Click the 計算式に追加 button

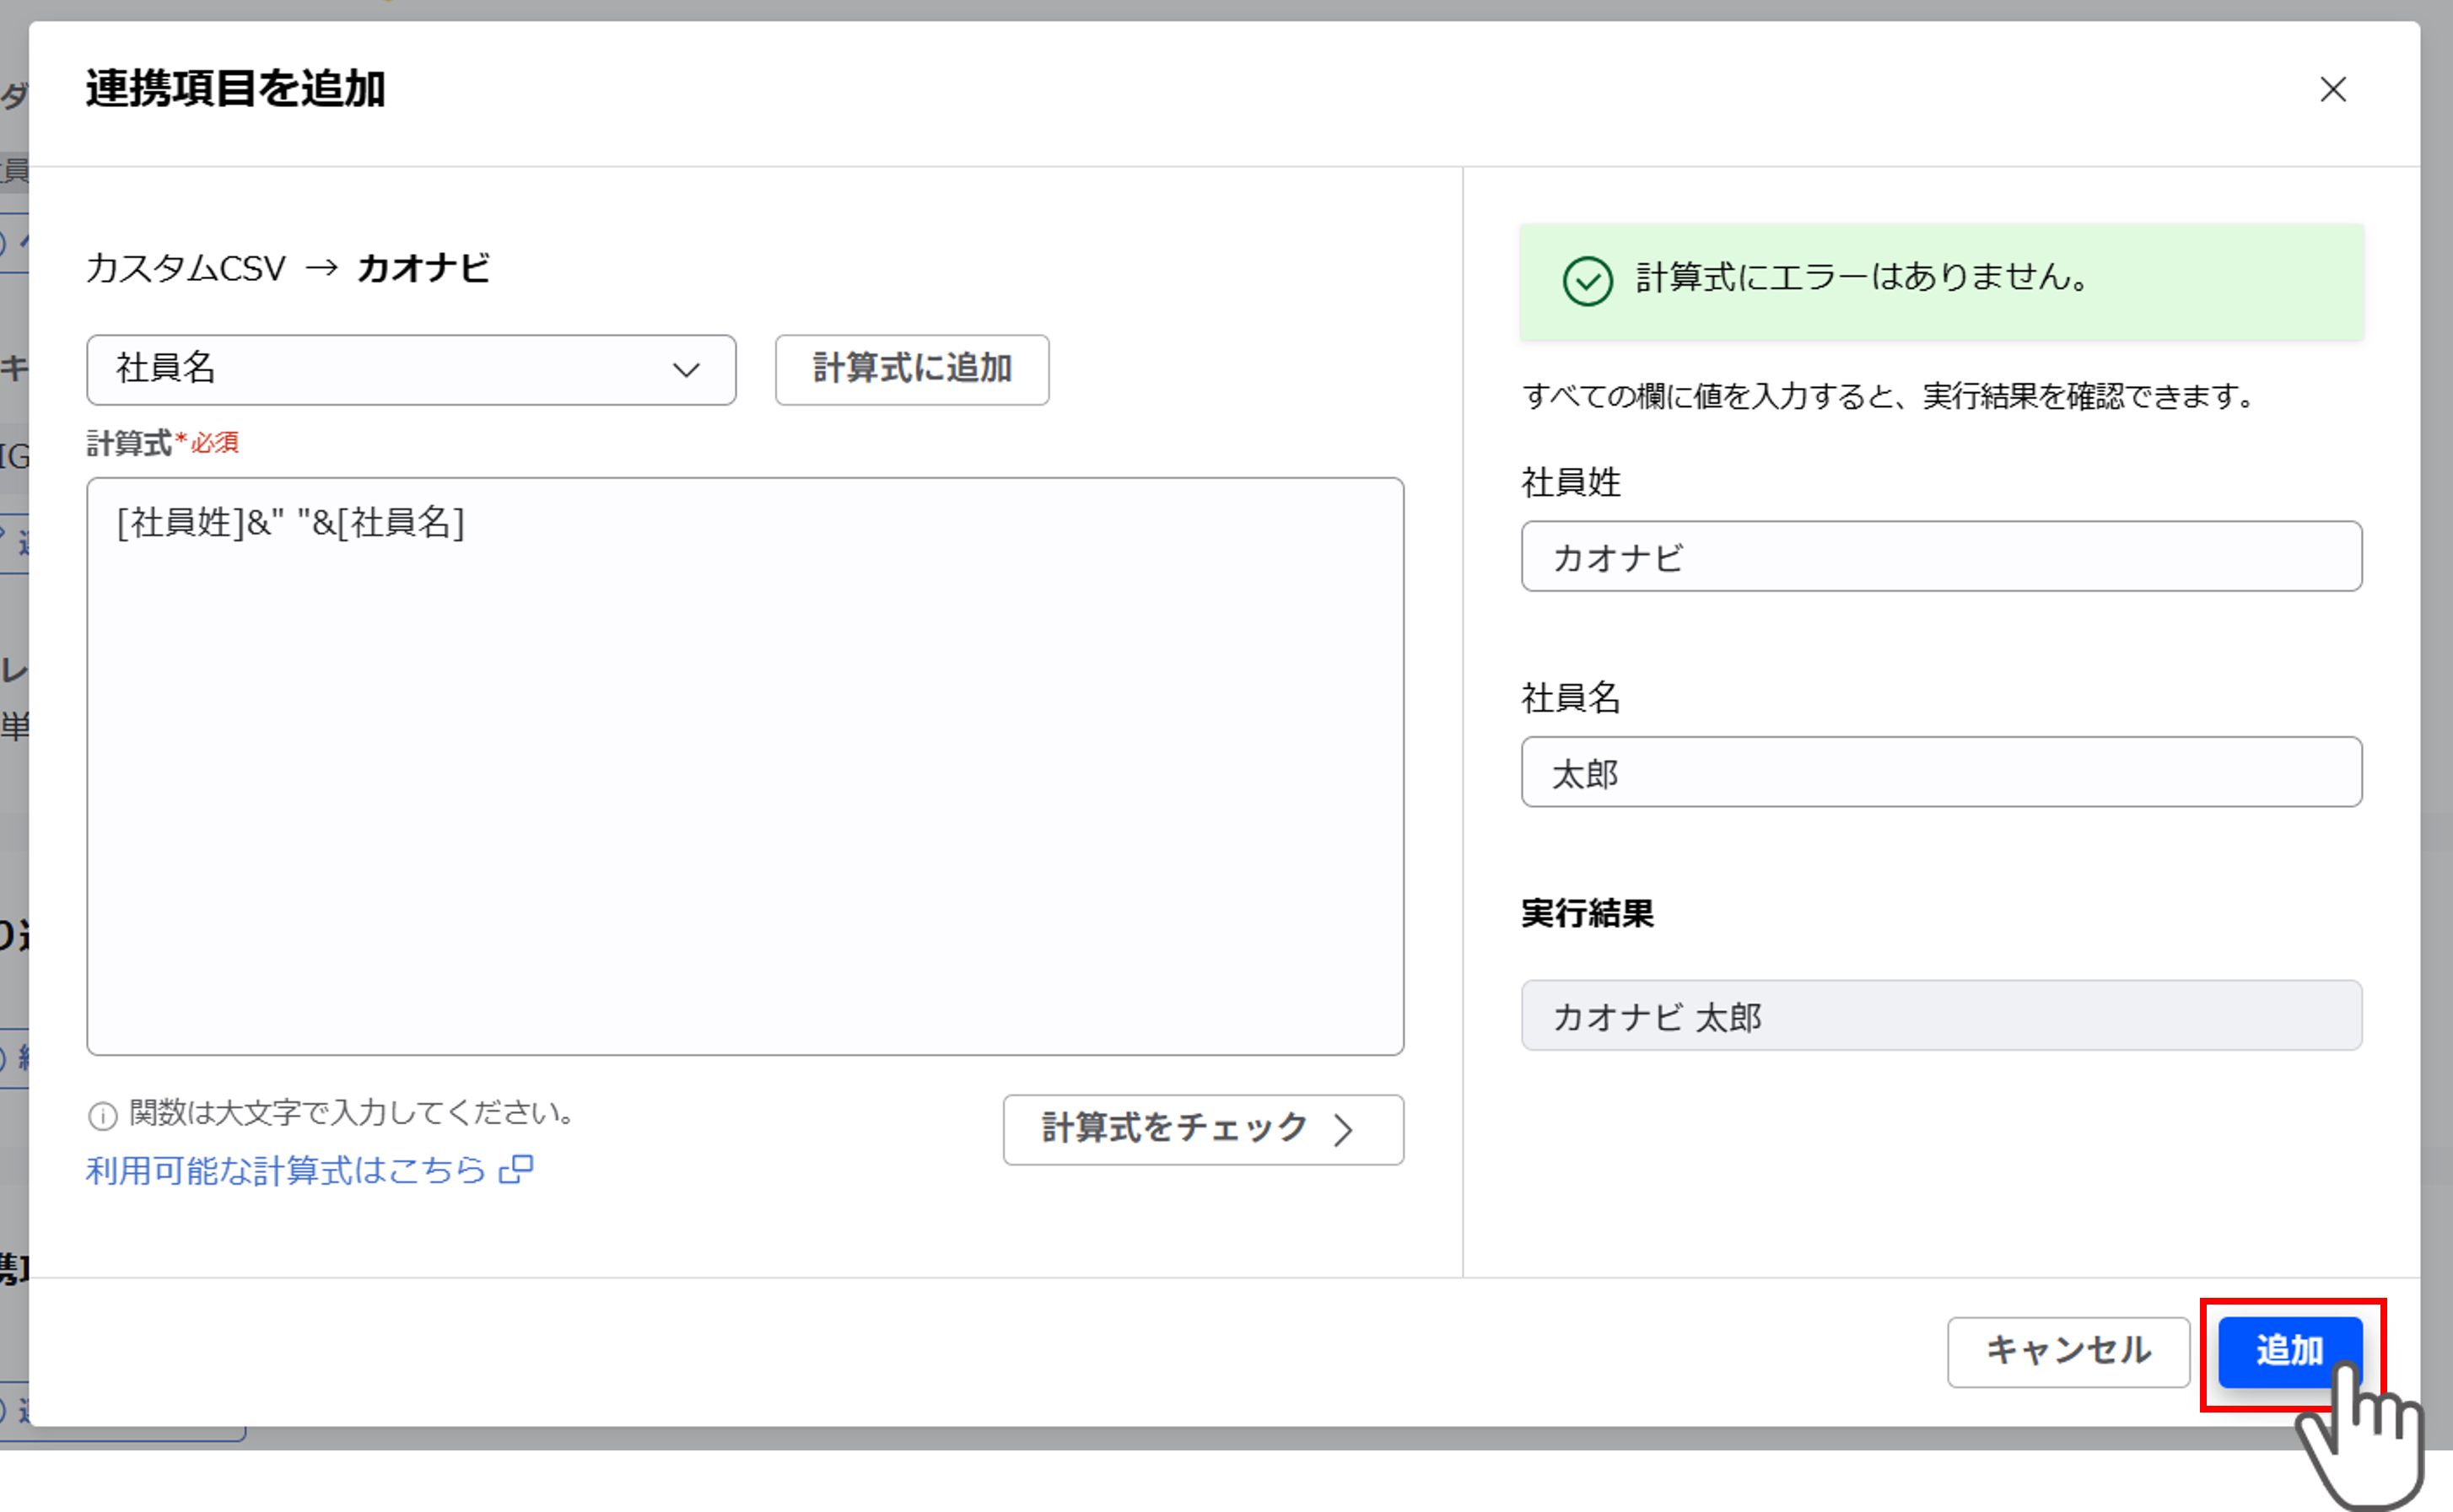click(x=912, y=369)
